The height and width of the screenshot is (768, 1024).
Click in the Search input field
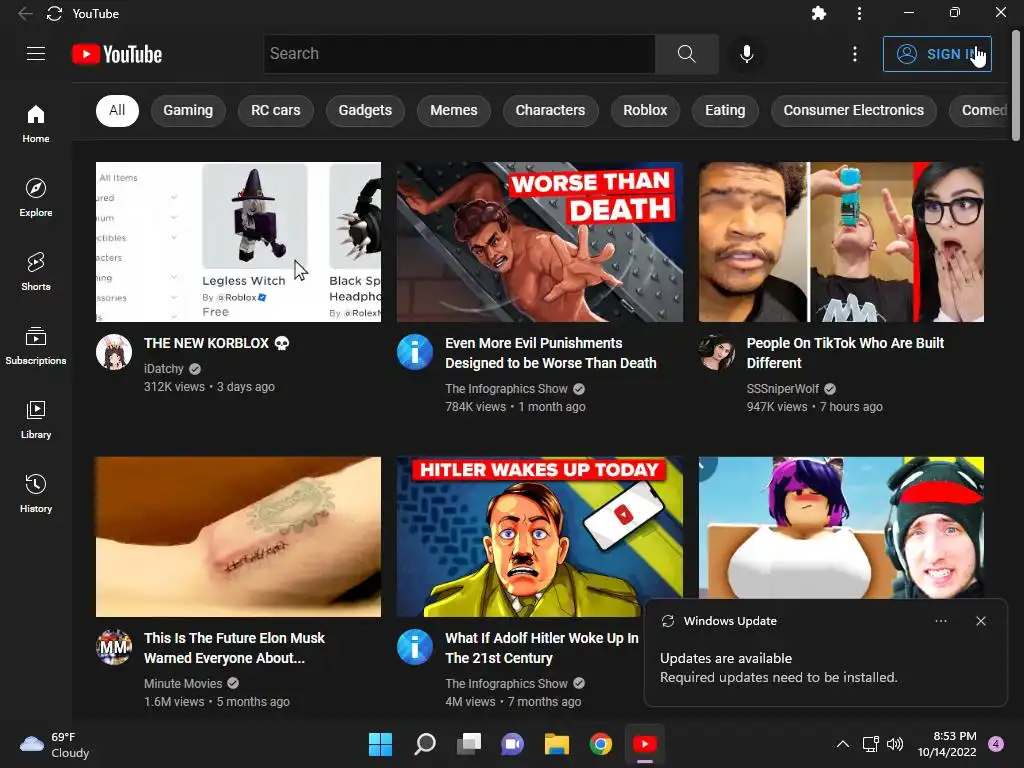[459, 54]
